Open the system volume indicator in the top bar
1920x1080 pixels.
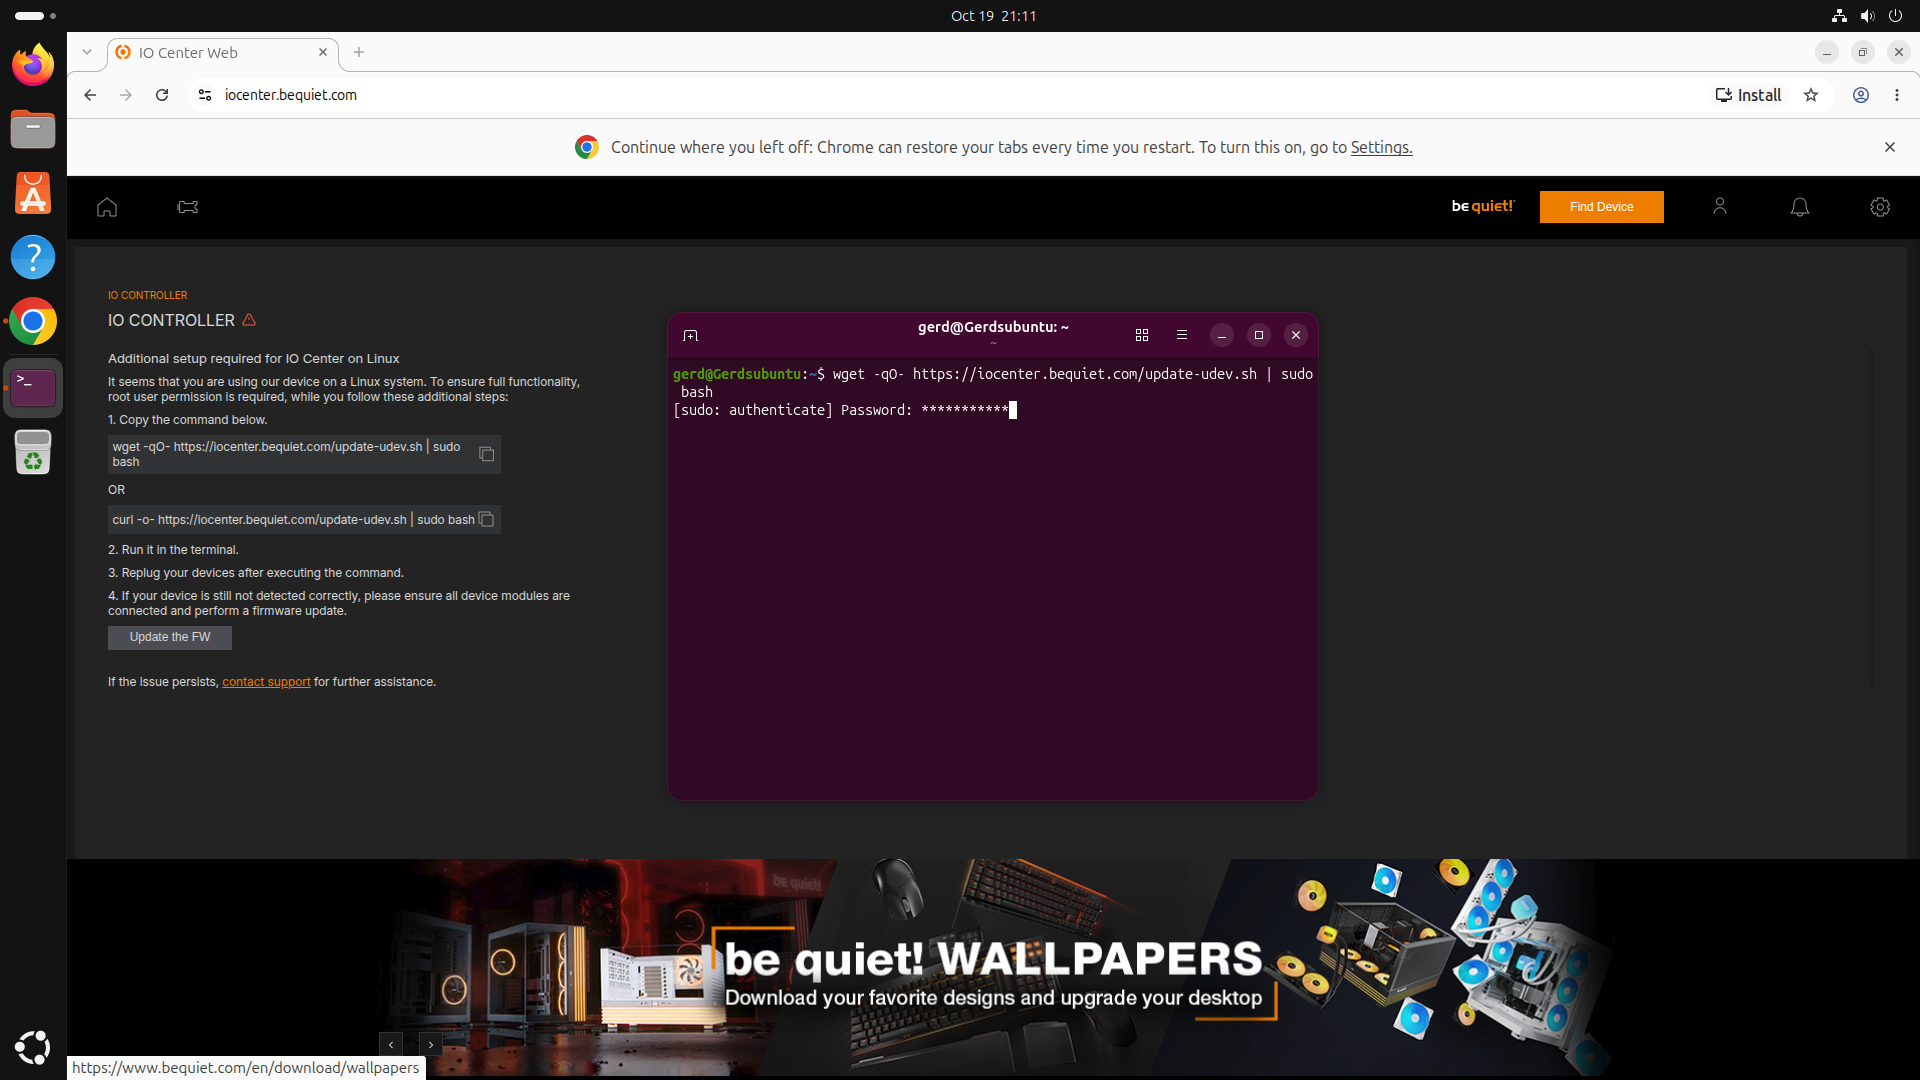pos(1867,16)
